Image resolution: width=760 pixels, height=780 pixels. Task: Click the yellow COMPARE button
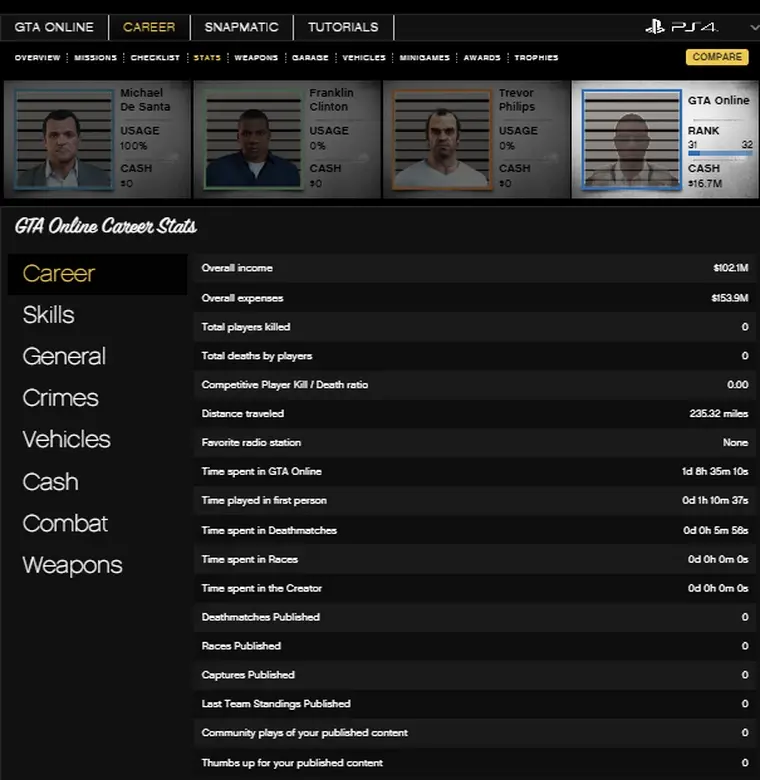click(x=717, y=57)
